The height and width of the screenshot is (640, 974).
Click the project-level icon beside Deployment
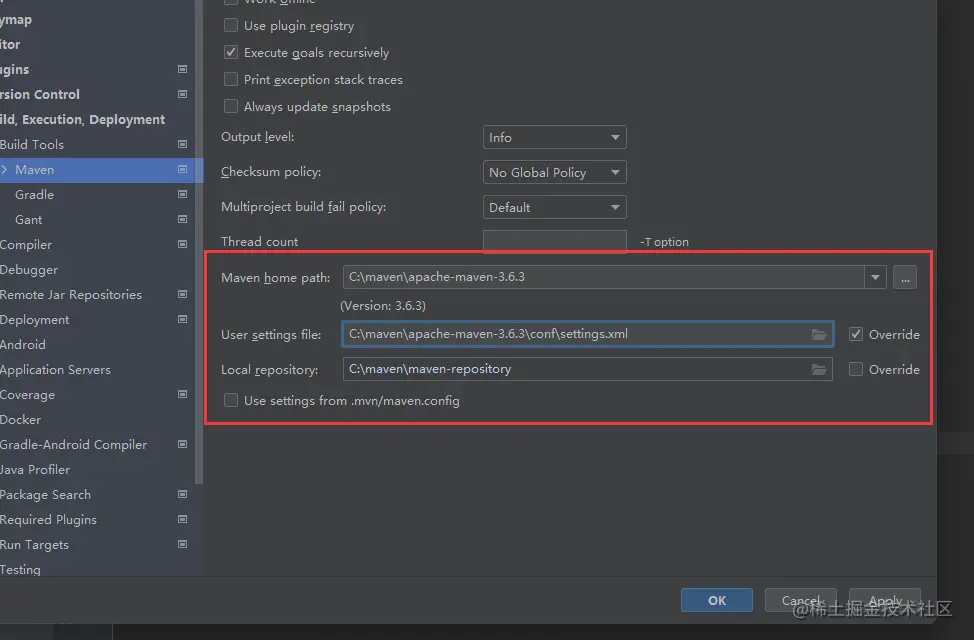click(183, 319)
